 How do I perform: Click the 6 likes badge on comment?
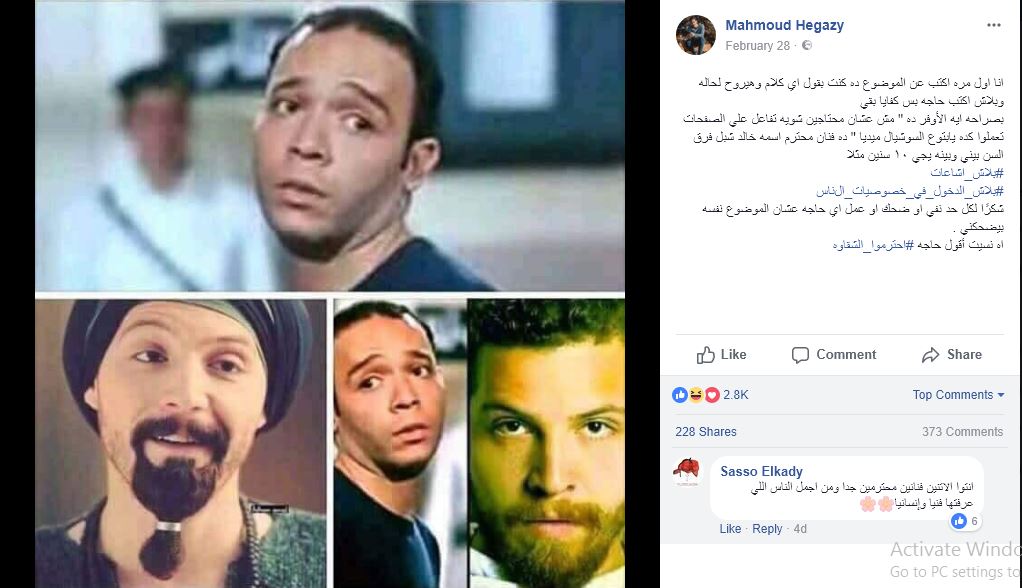pos(965,521)
